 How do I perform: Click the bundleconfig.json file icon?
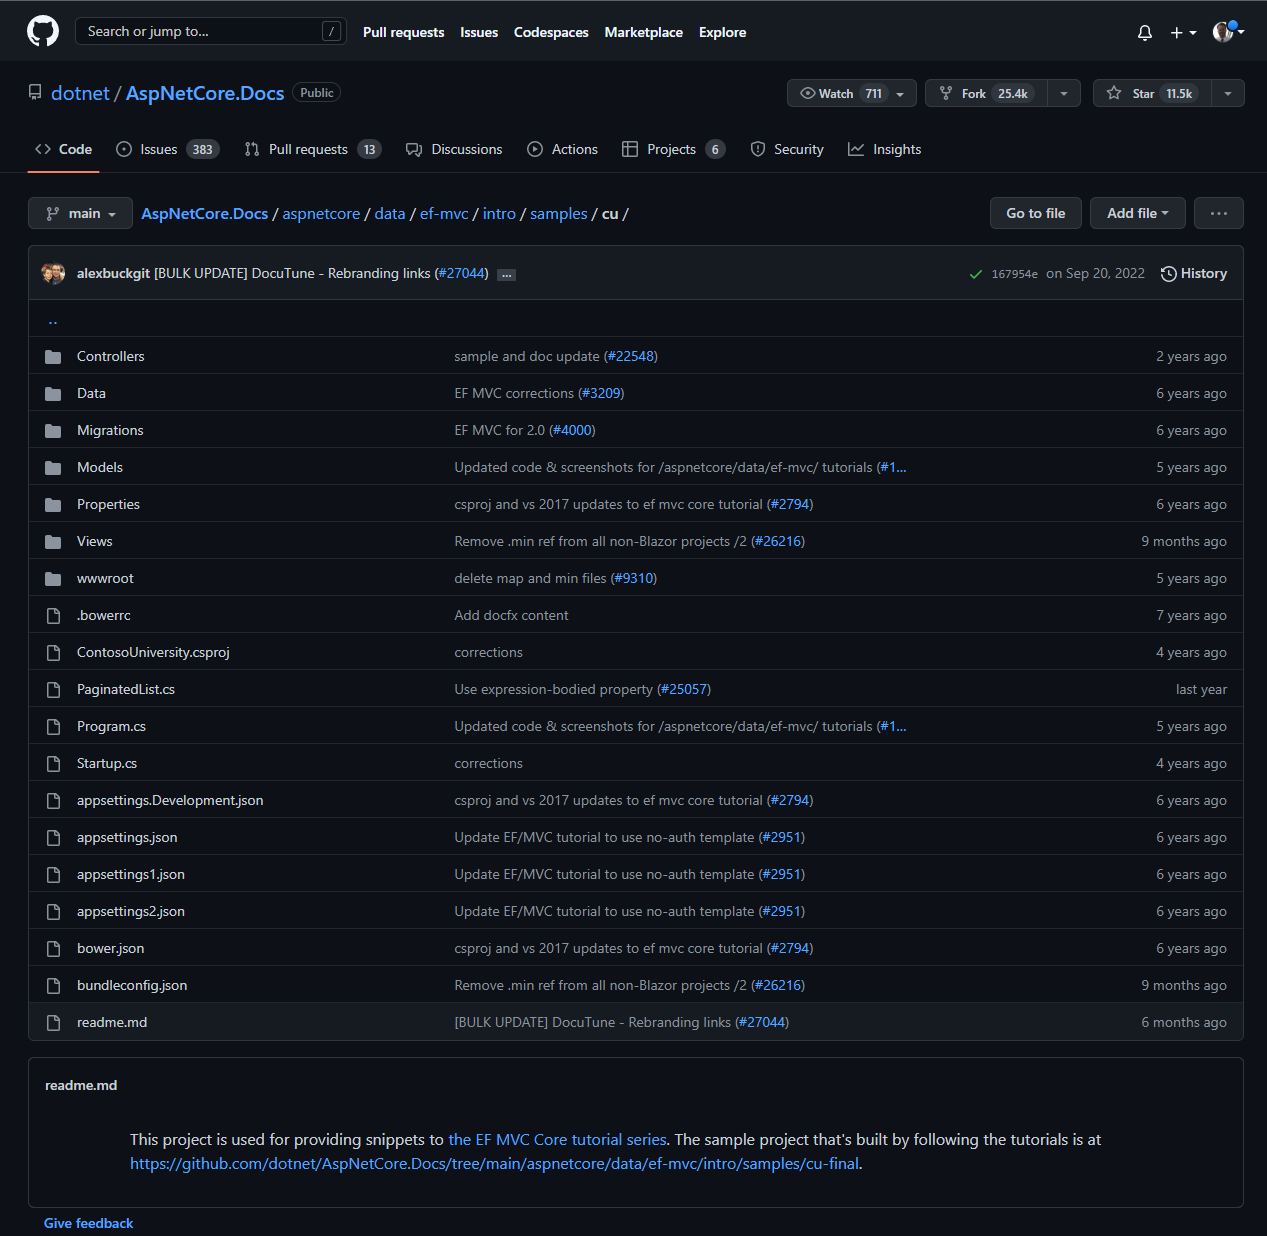click(x=53, y=986)
